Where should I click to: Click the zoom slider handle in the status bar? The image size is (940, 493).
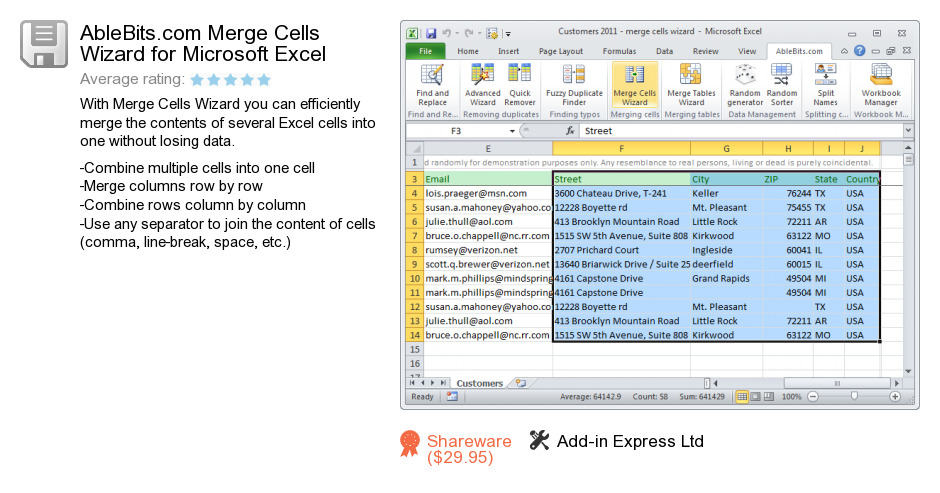854,396
